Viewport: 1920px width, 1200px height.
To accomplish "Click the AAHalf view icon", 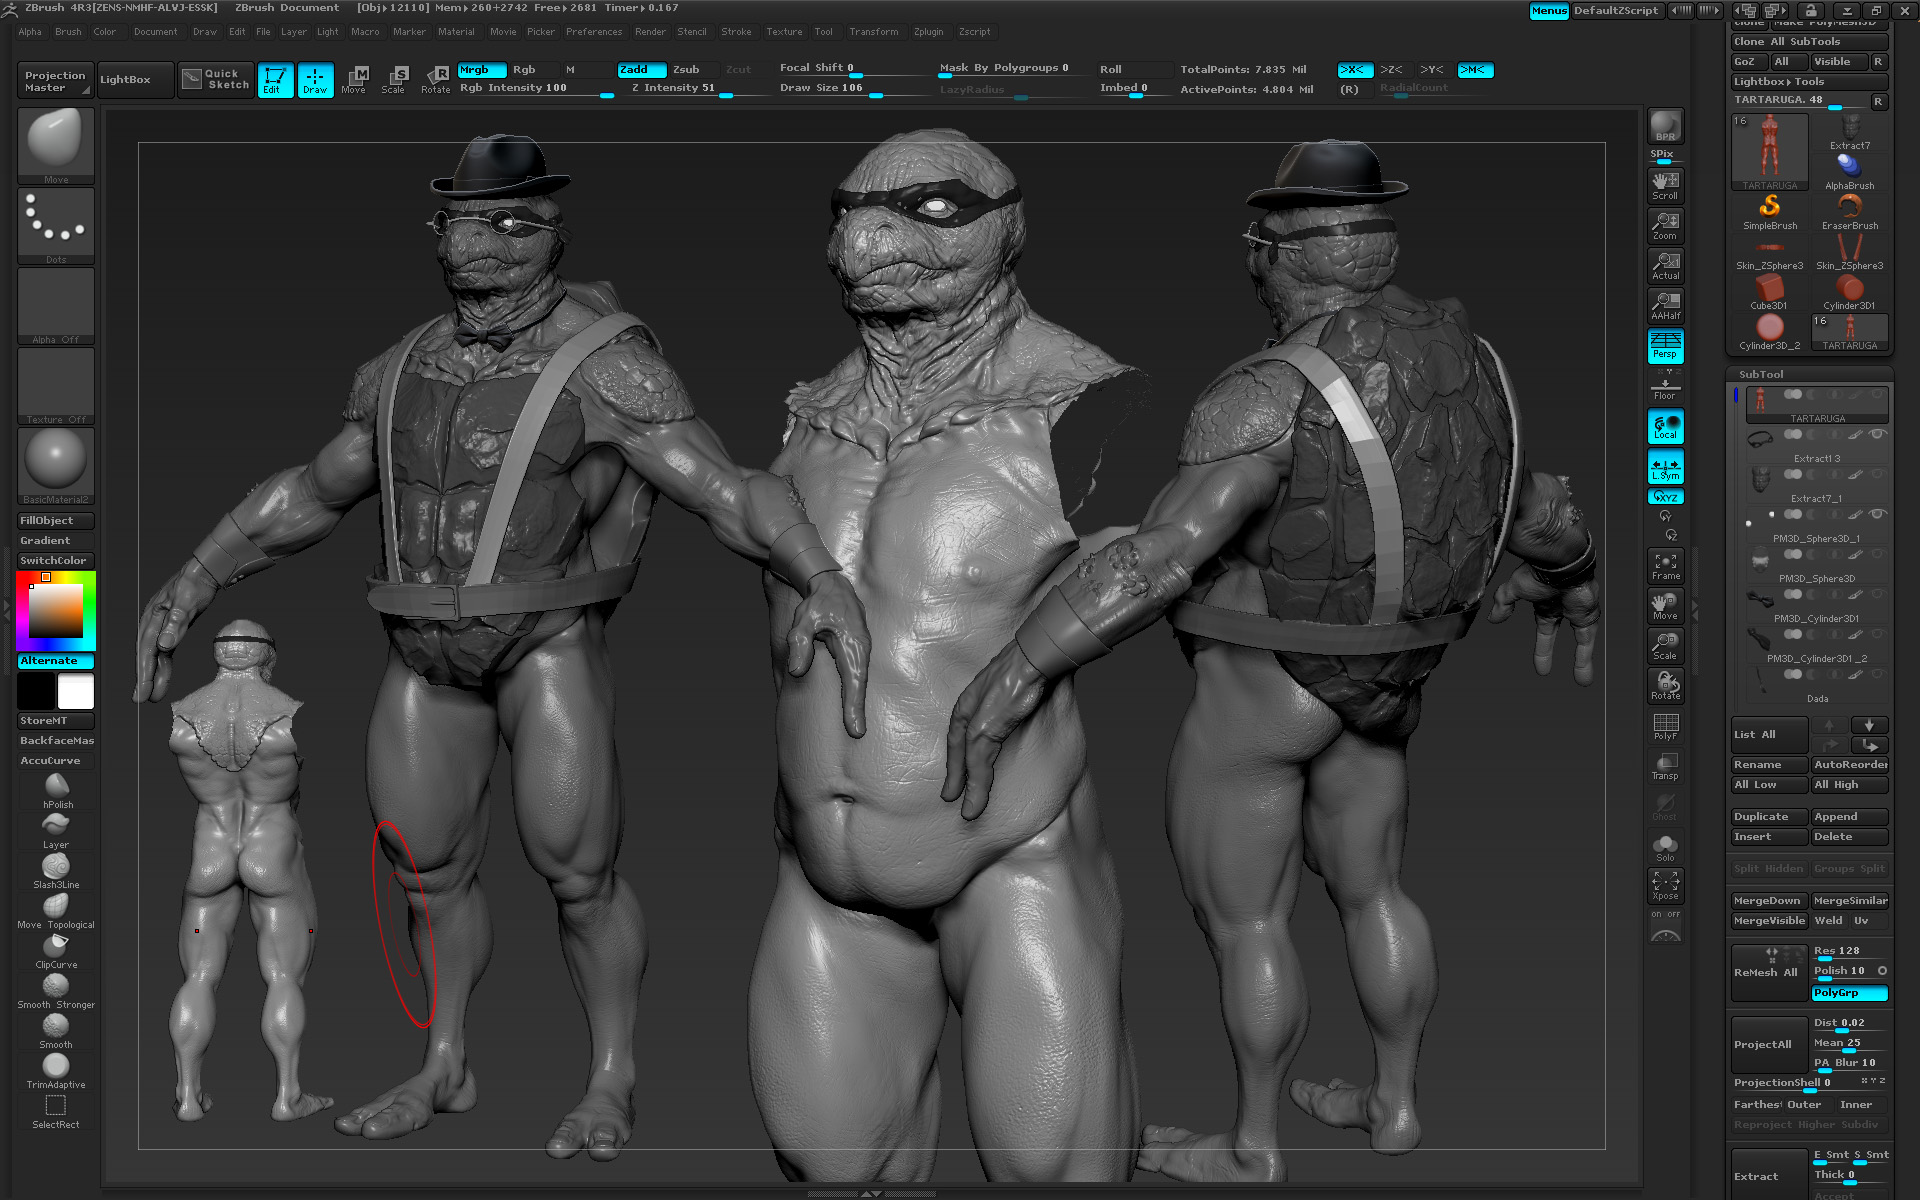I will click(x=1665, y=306).
